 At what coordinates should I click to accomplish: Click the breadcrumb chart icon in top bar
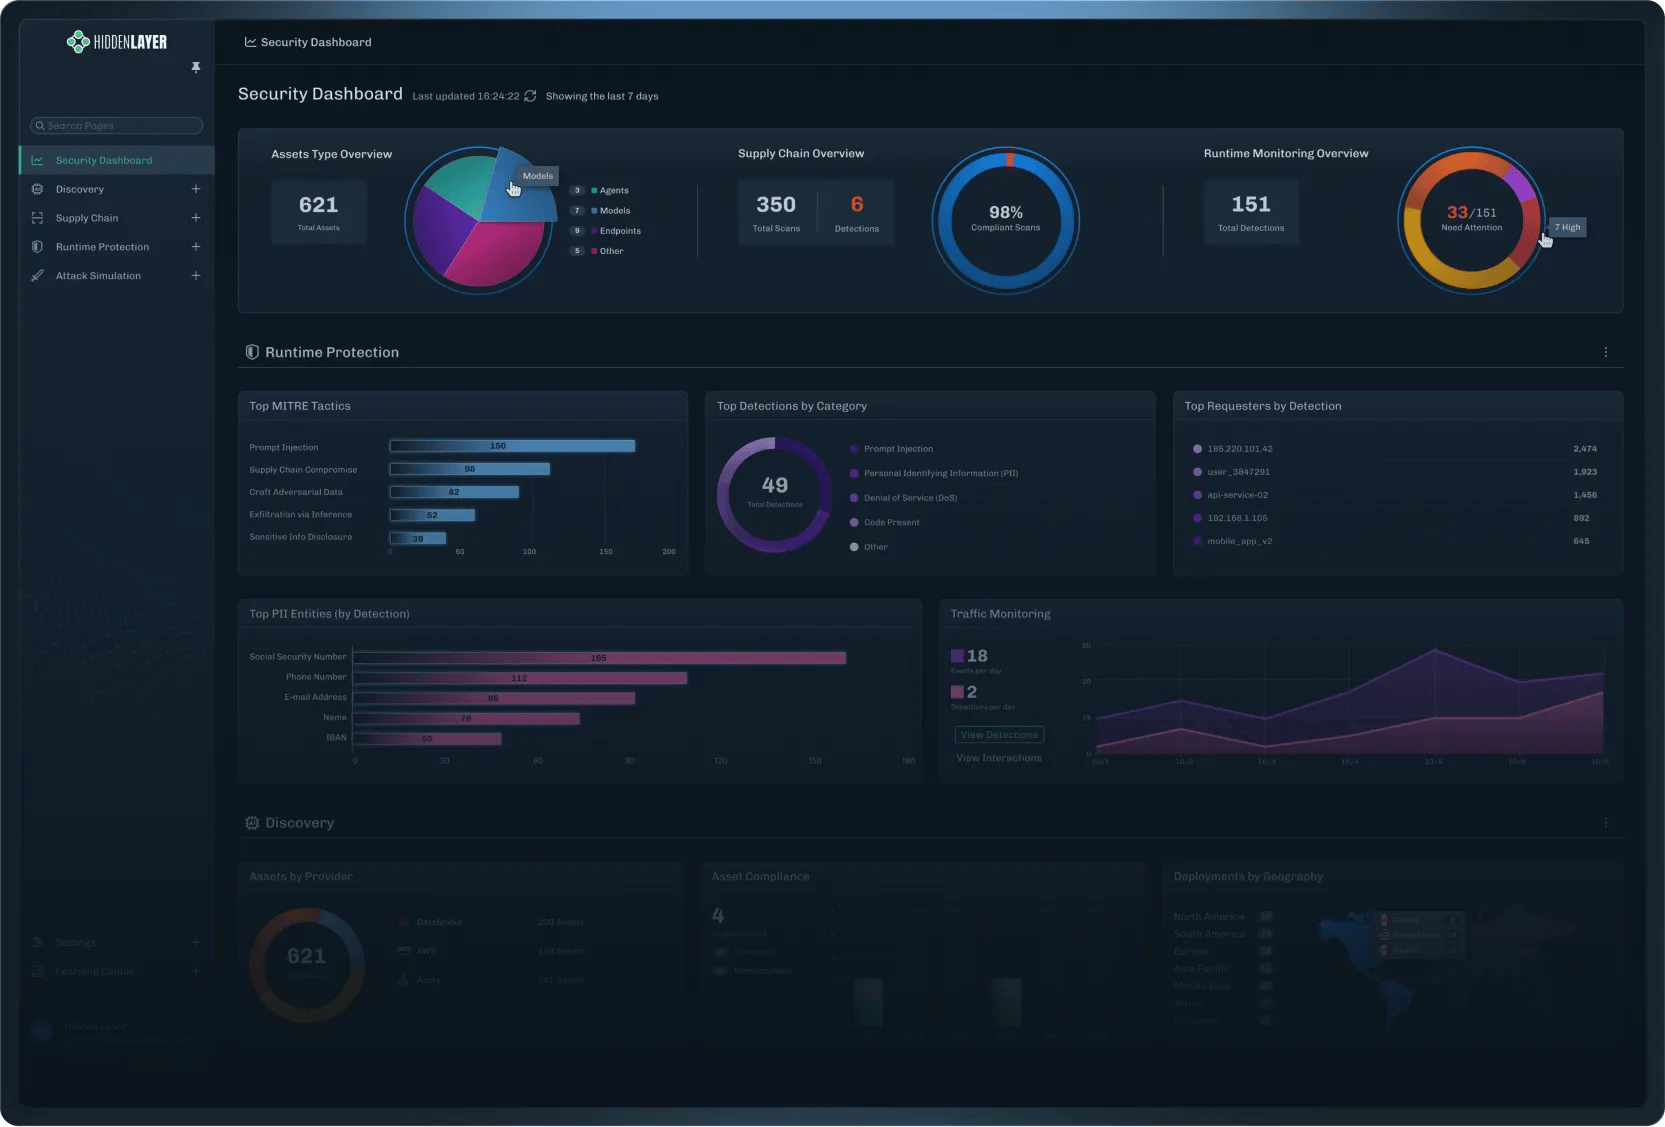(x=250, y=42)
